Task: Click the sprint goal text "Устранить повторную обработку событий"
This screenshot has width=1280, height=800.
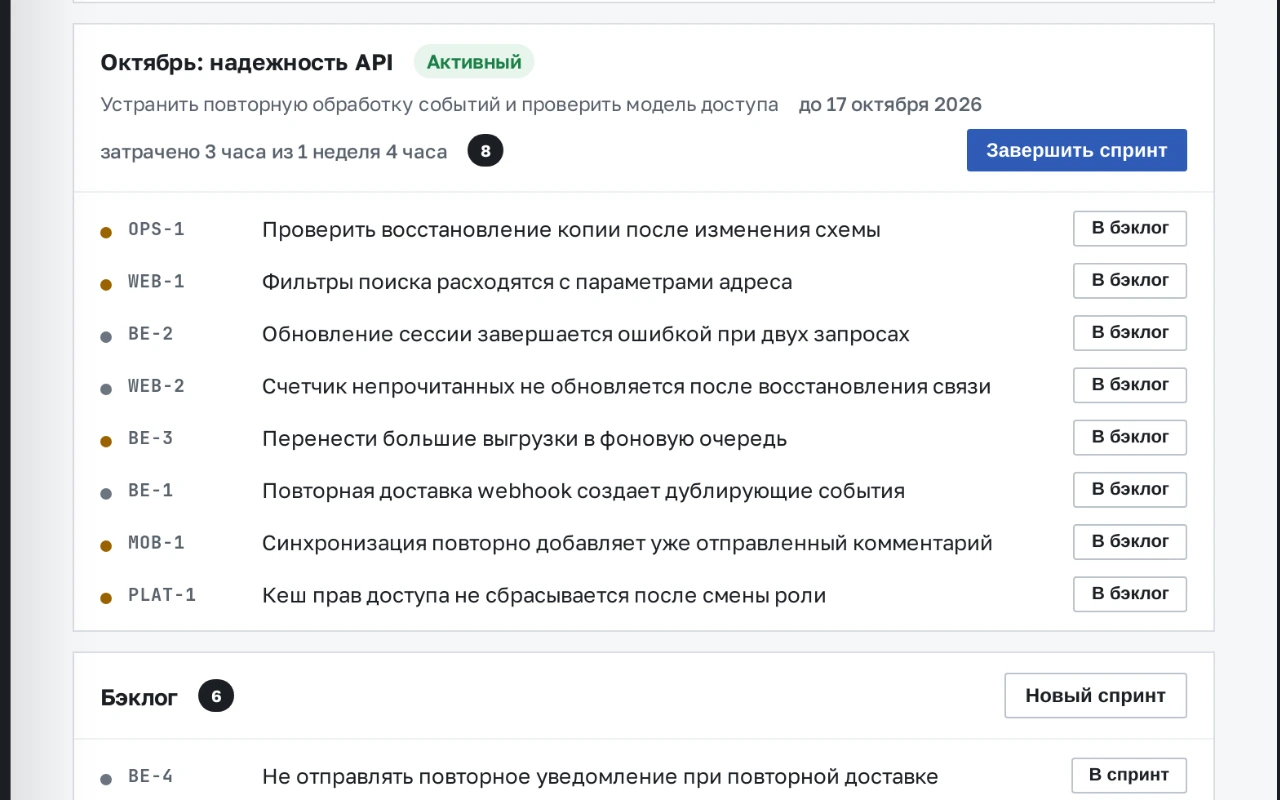Action: coord(440,104)
